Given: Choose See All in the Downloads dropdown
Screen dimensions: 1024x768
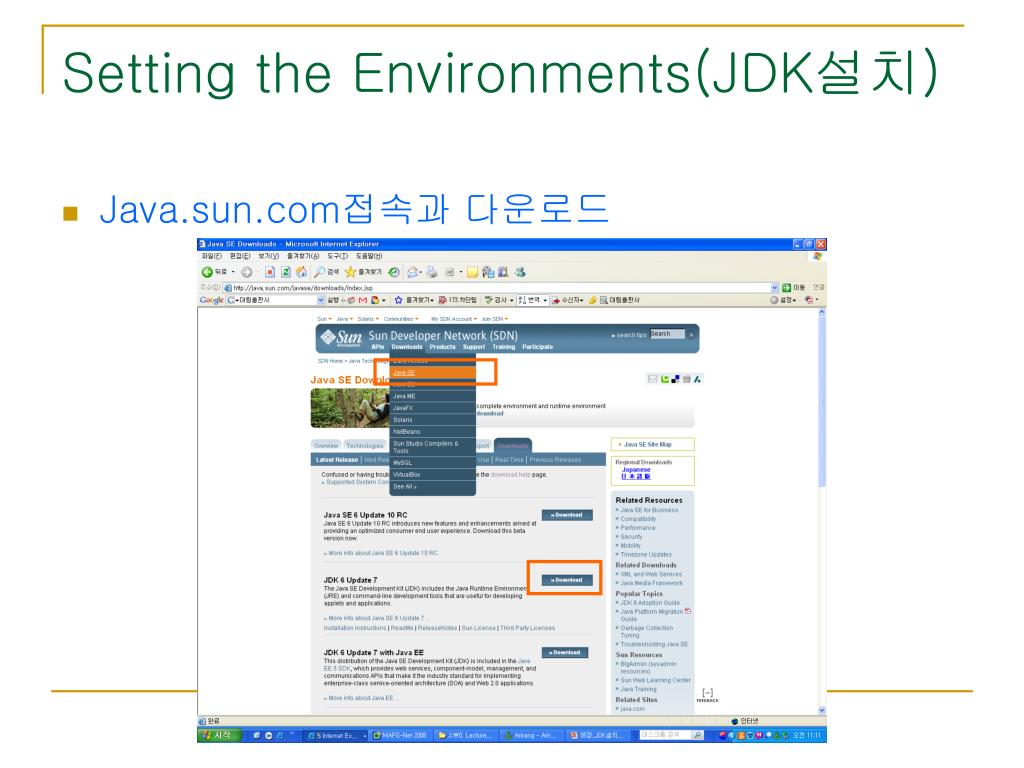Looking at the screenshot, I should 434,486.
